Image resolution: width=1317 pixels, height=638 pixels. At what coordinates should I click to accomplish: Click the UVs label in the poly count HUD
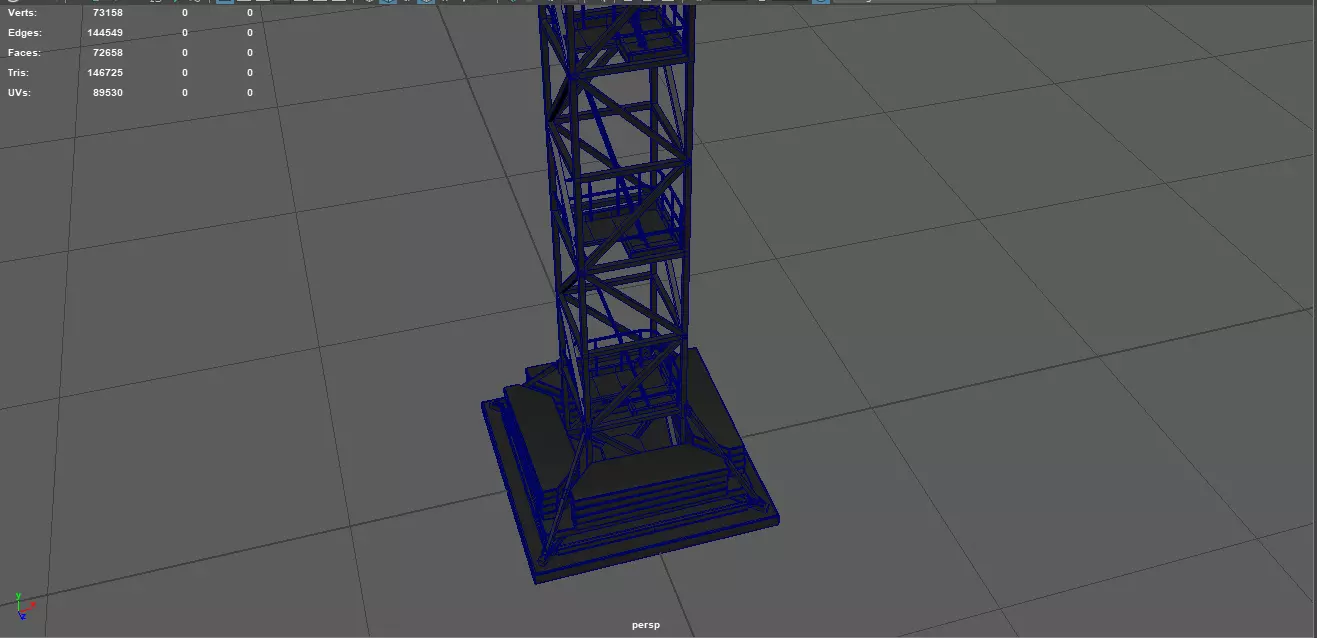20,93
